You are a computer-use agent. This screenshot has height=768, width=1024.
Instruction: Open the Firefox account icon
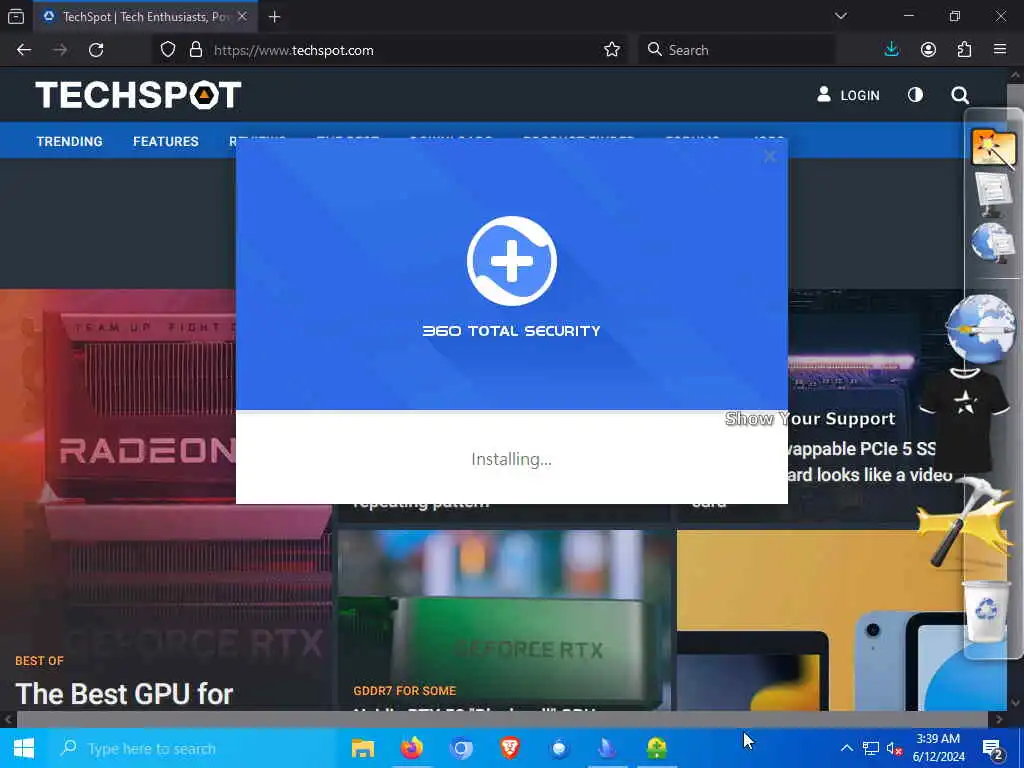928,50
